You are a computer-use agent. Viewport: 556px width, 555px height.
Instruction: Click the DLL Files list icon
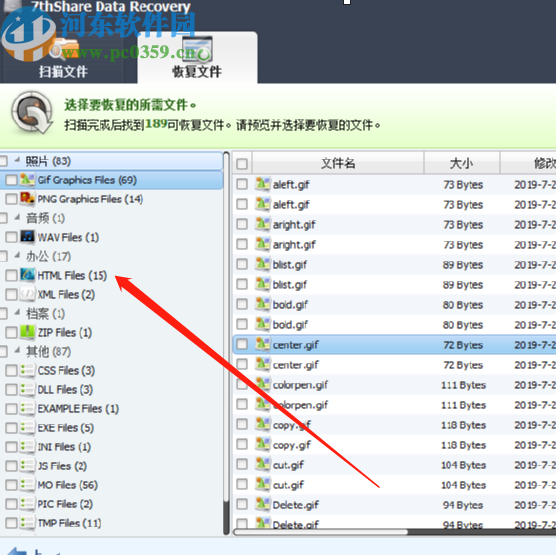coord(27,389)
